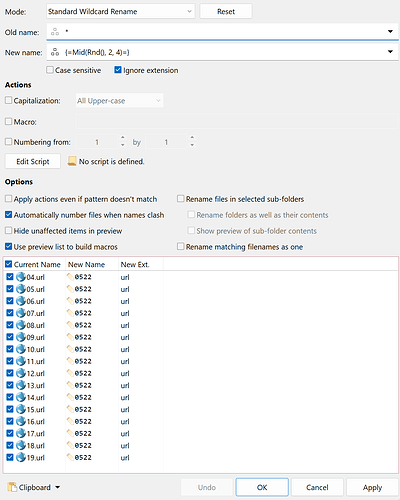Click the globe icon of 04.url
400x500 pixels.
coord(21,277)
